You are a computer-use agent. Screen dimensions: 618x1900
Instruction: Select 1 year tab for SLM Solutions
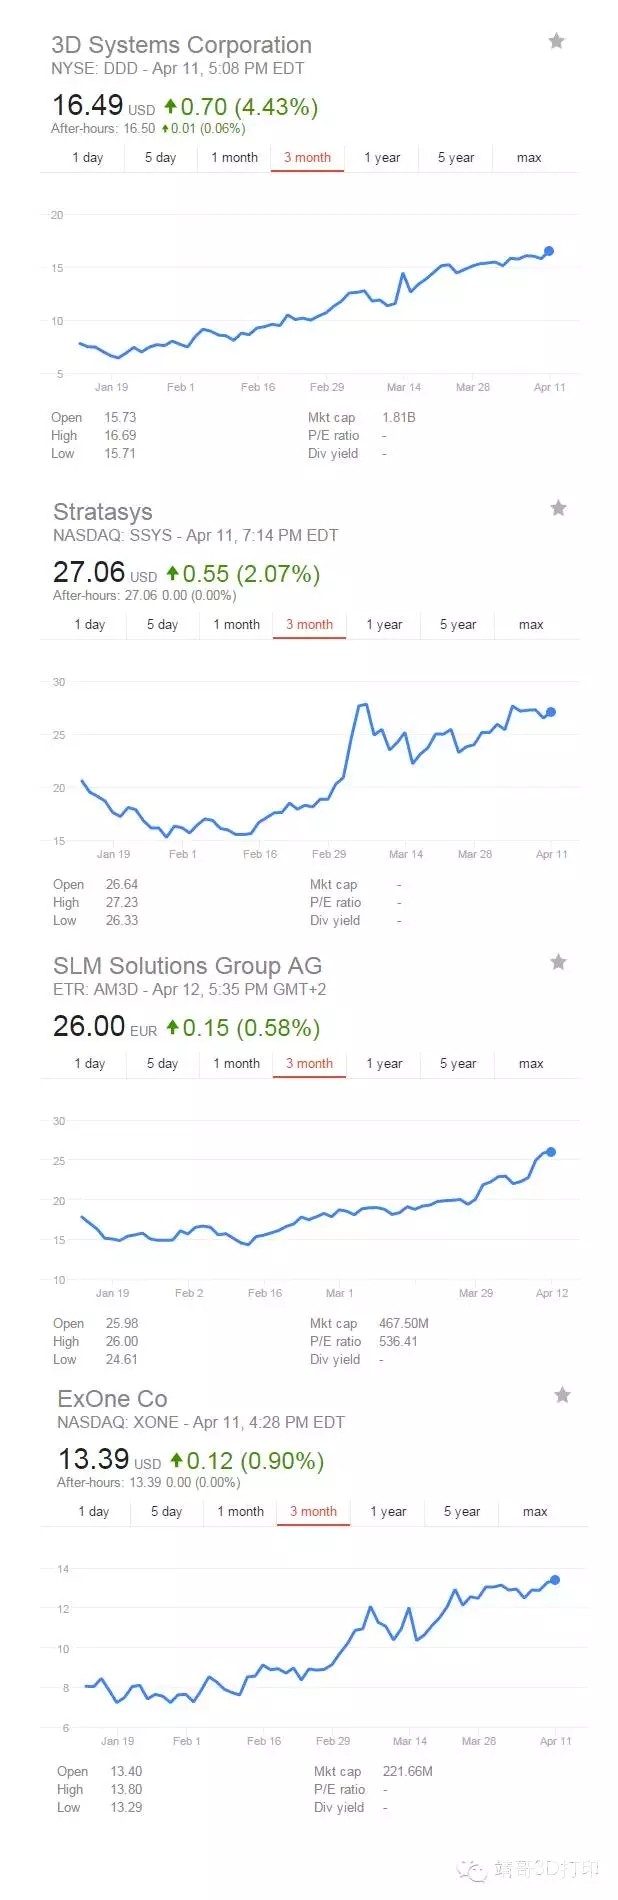pyautogui.click(x=384, y=1064)
